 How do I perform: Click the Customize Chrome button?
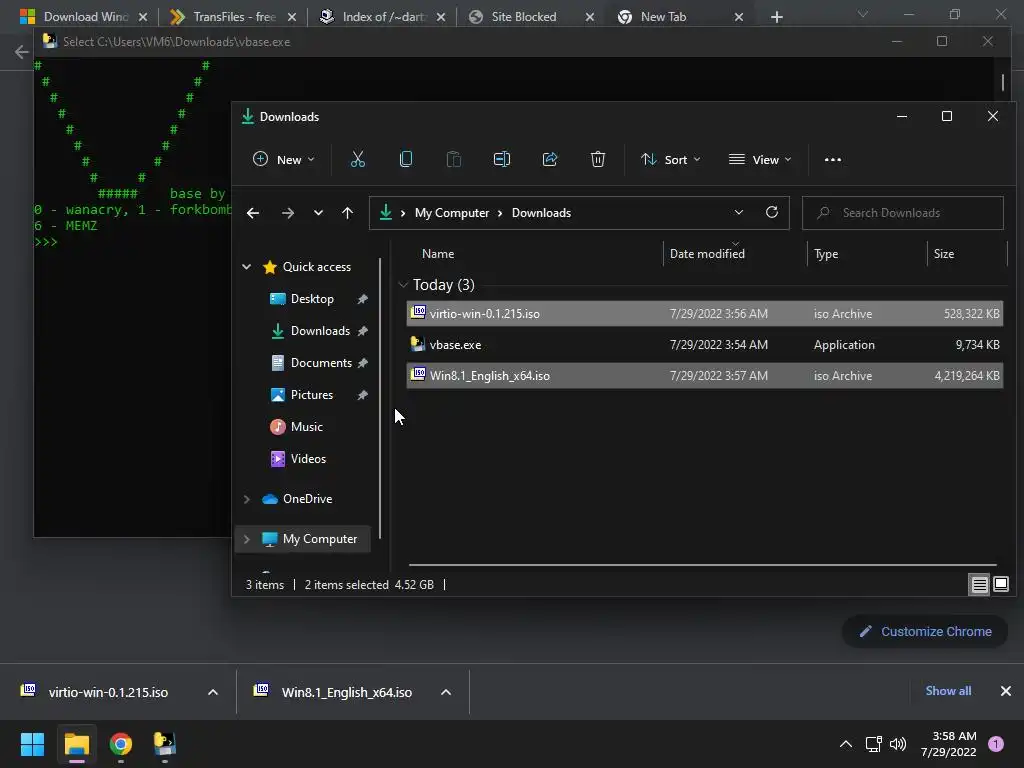pos(925,632)
